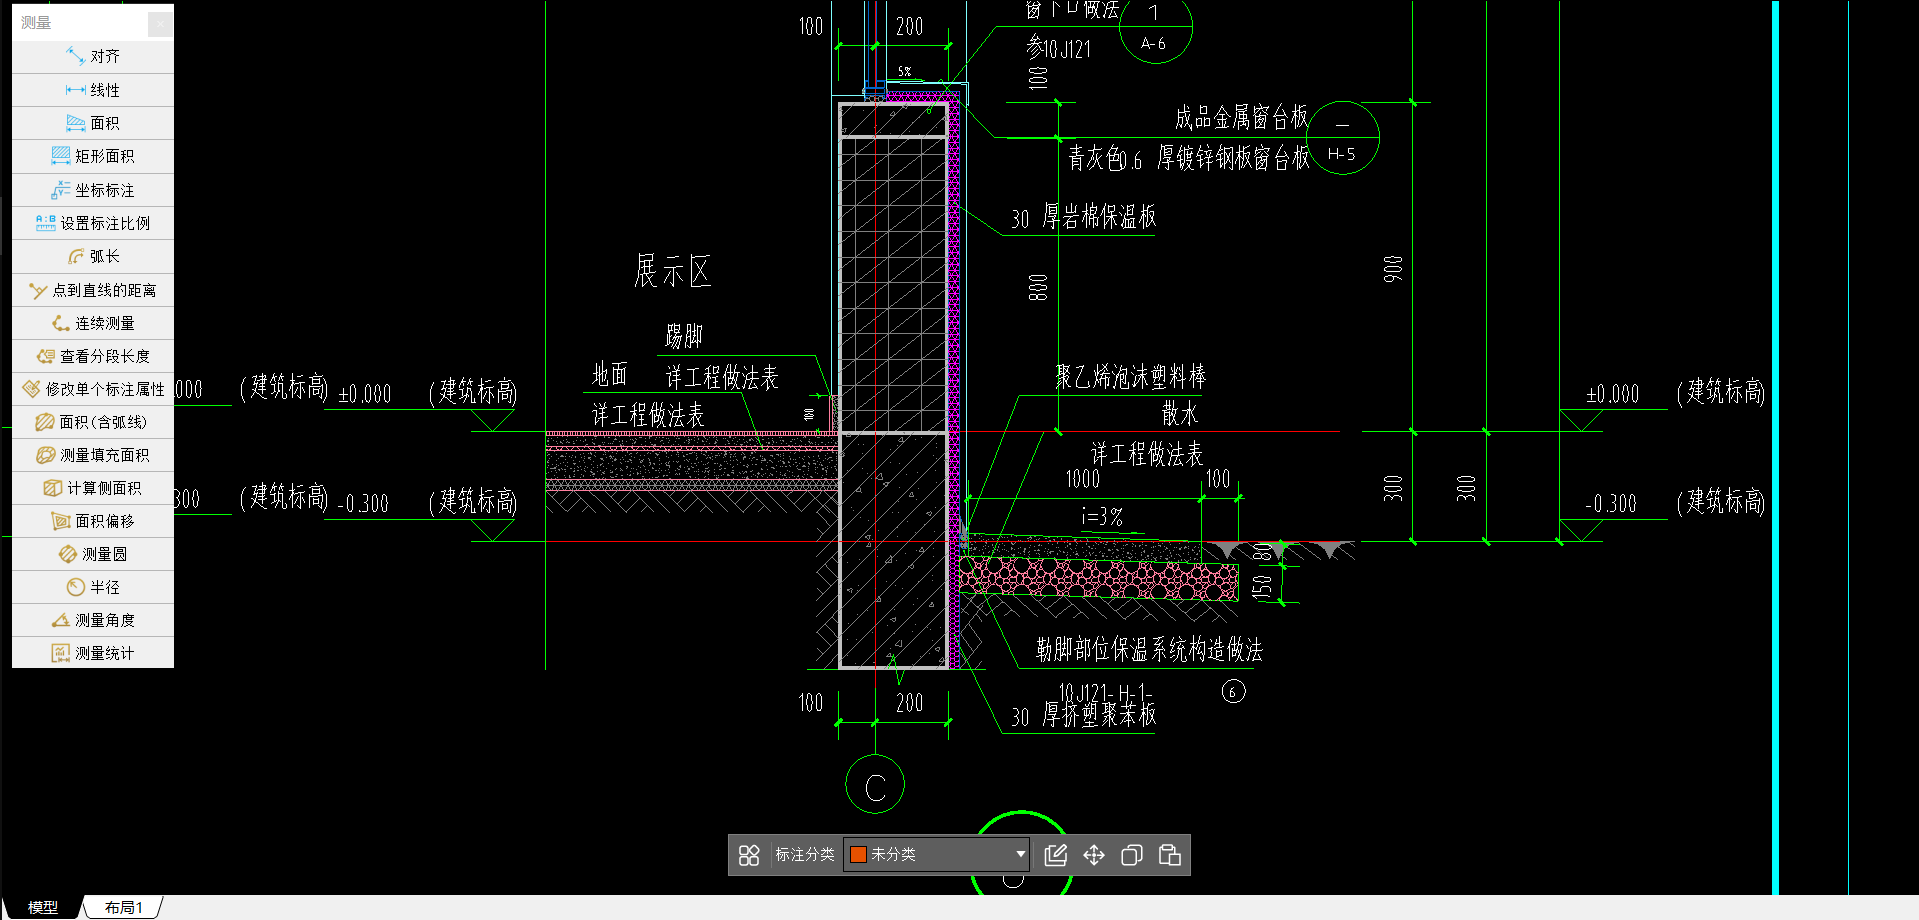Choose the 测量圆 measure circle tool
The width and height of the screenshot is (1919, 920).
tap(93, 554)
